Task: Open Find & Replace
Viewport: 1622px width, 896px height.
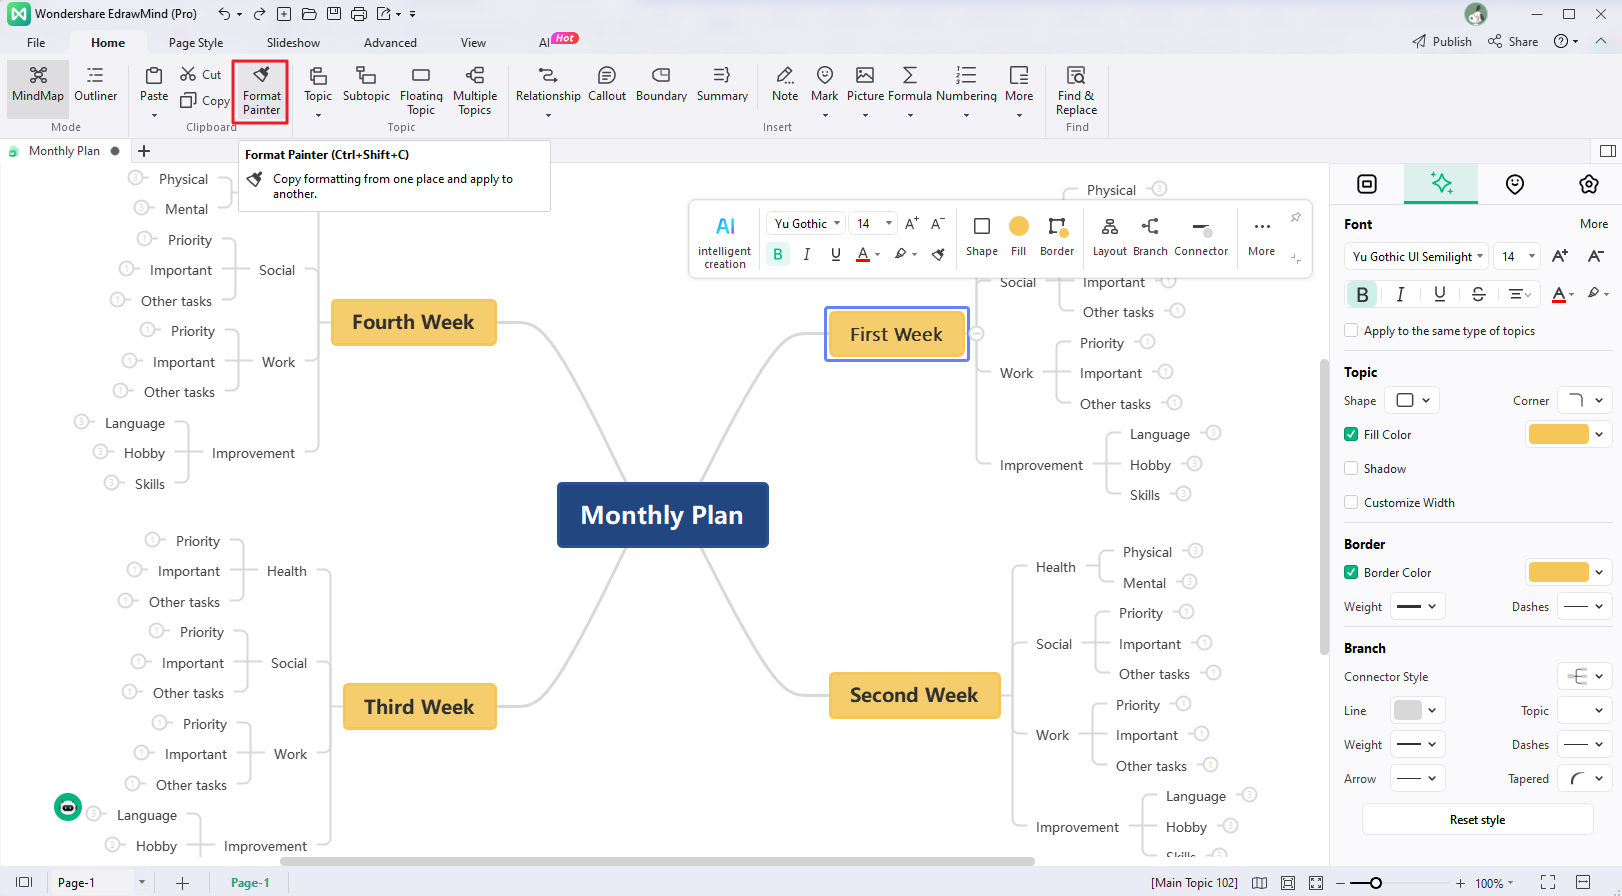Action: pos(1076,91)
